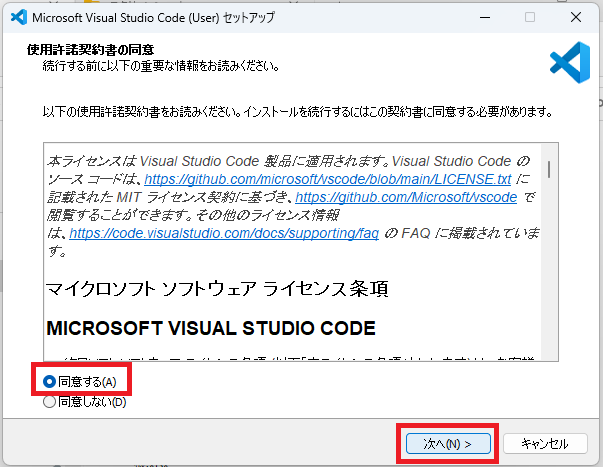Image resolution: width=603 pixels, height=467 pixels.
Task: Open the github.com/Microsoft/vscode link
Action: tap(406, 197)
